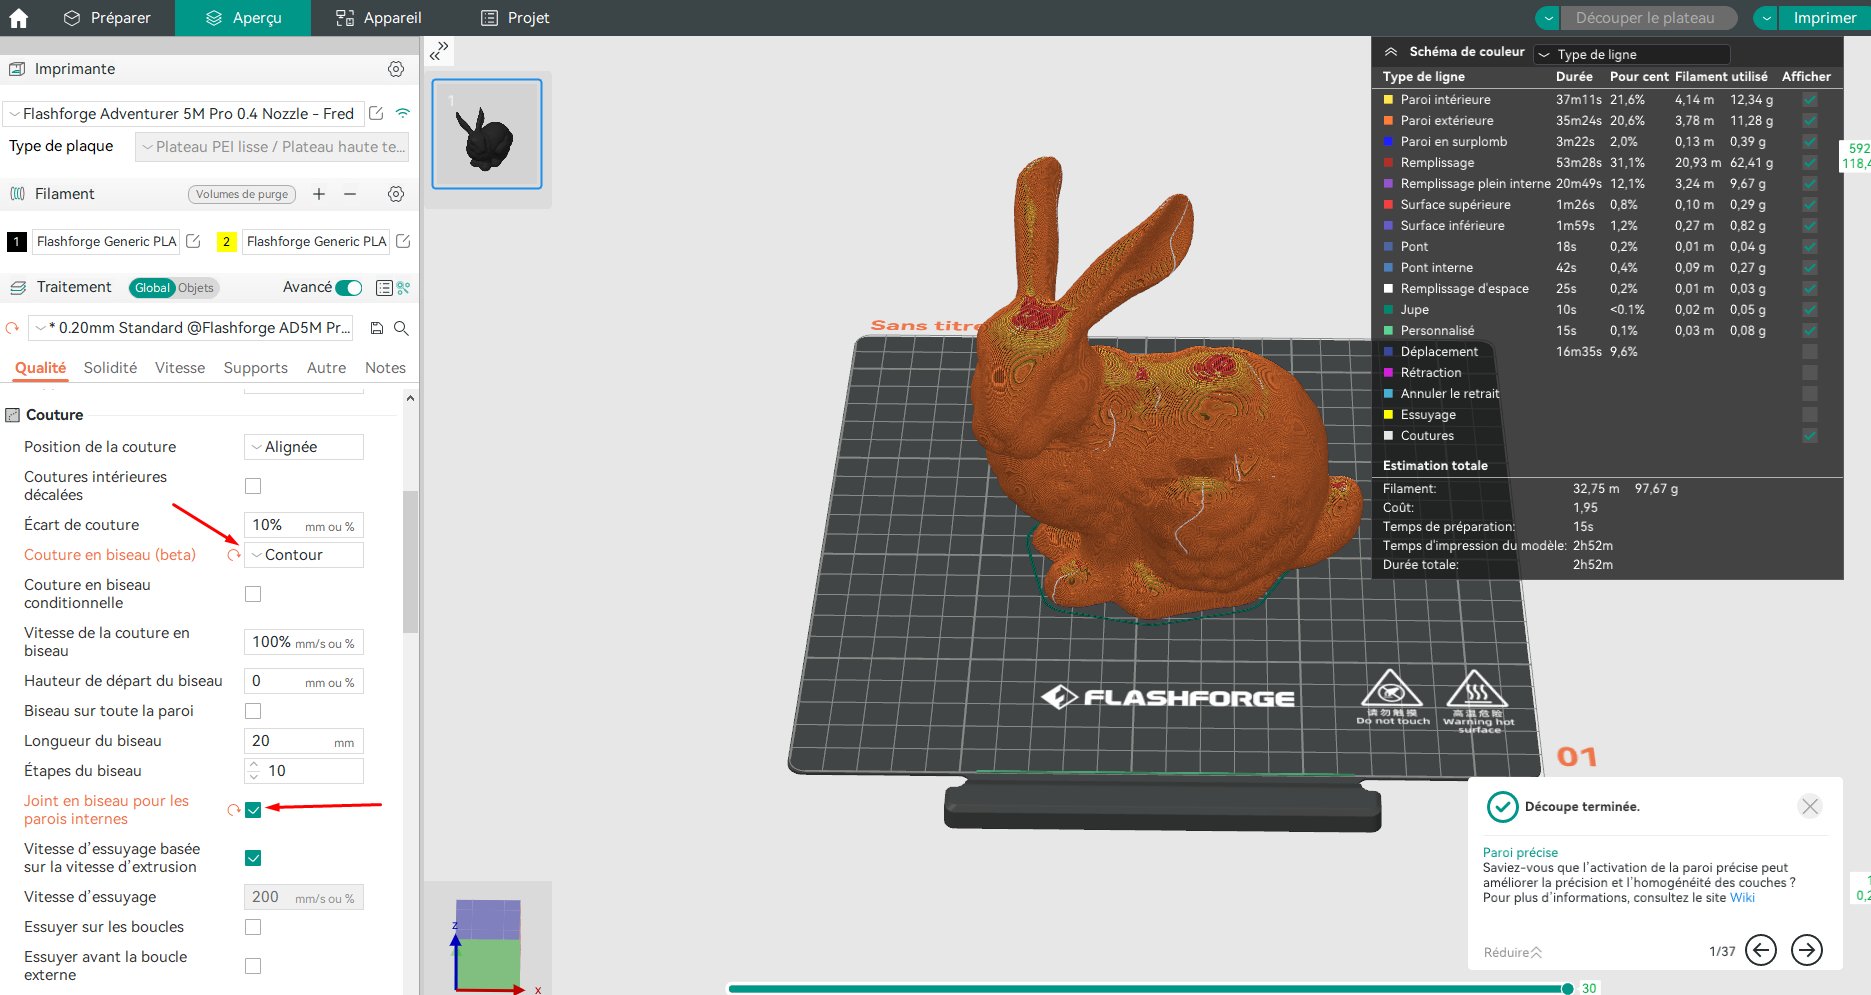1871x995 pixels.
Task: Open Schéma de couleur Type de ligne dropdown
Action: point(1632,54)
